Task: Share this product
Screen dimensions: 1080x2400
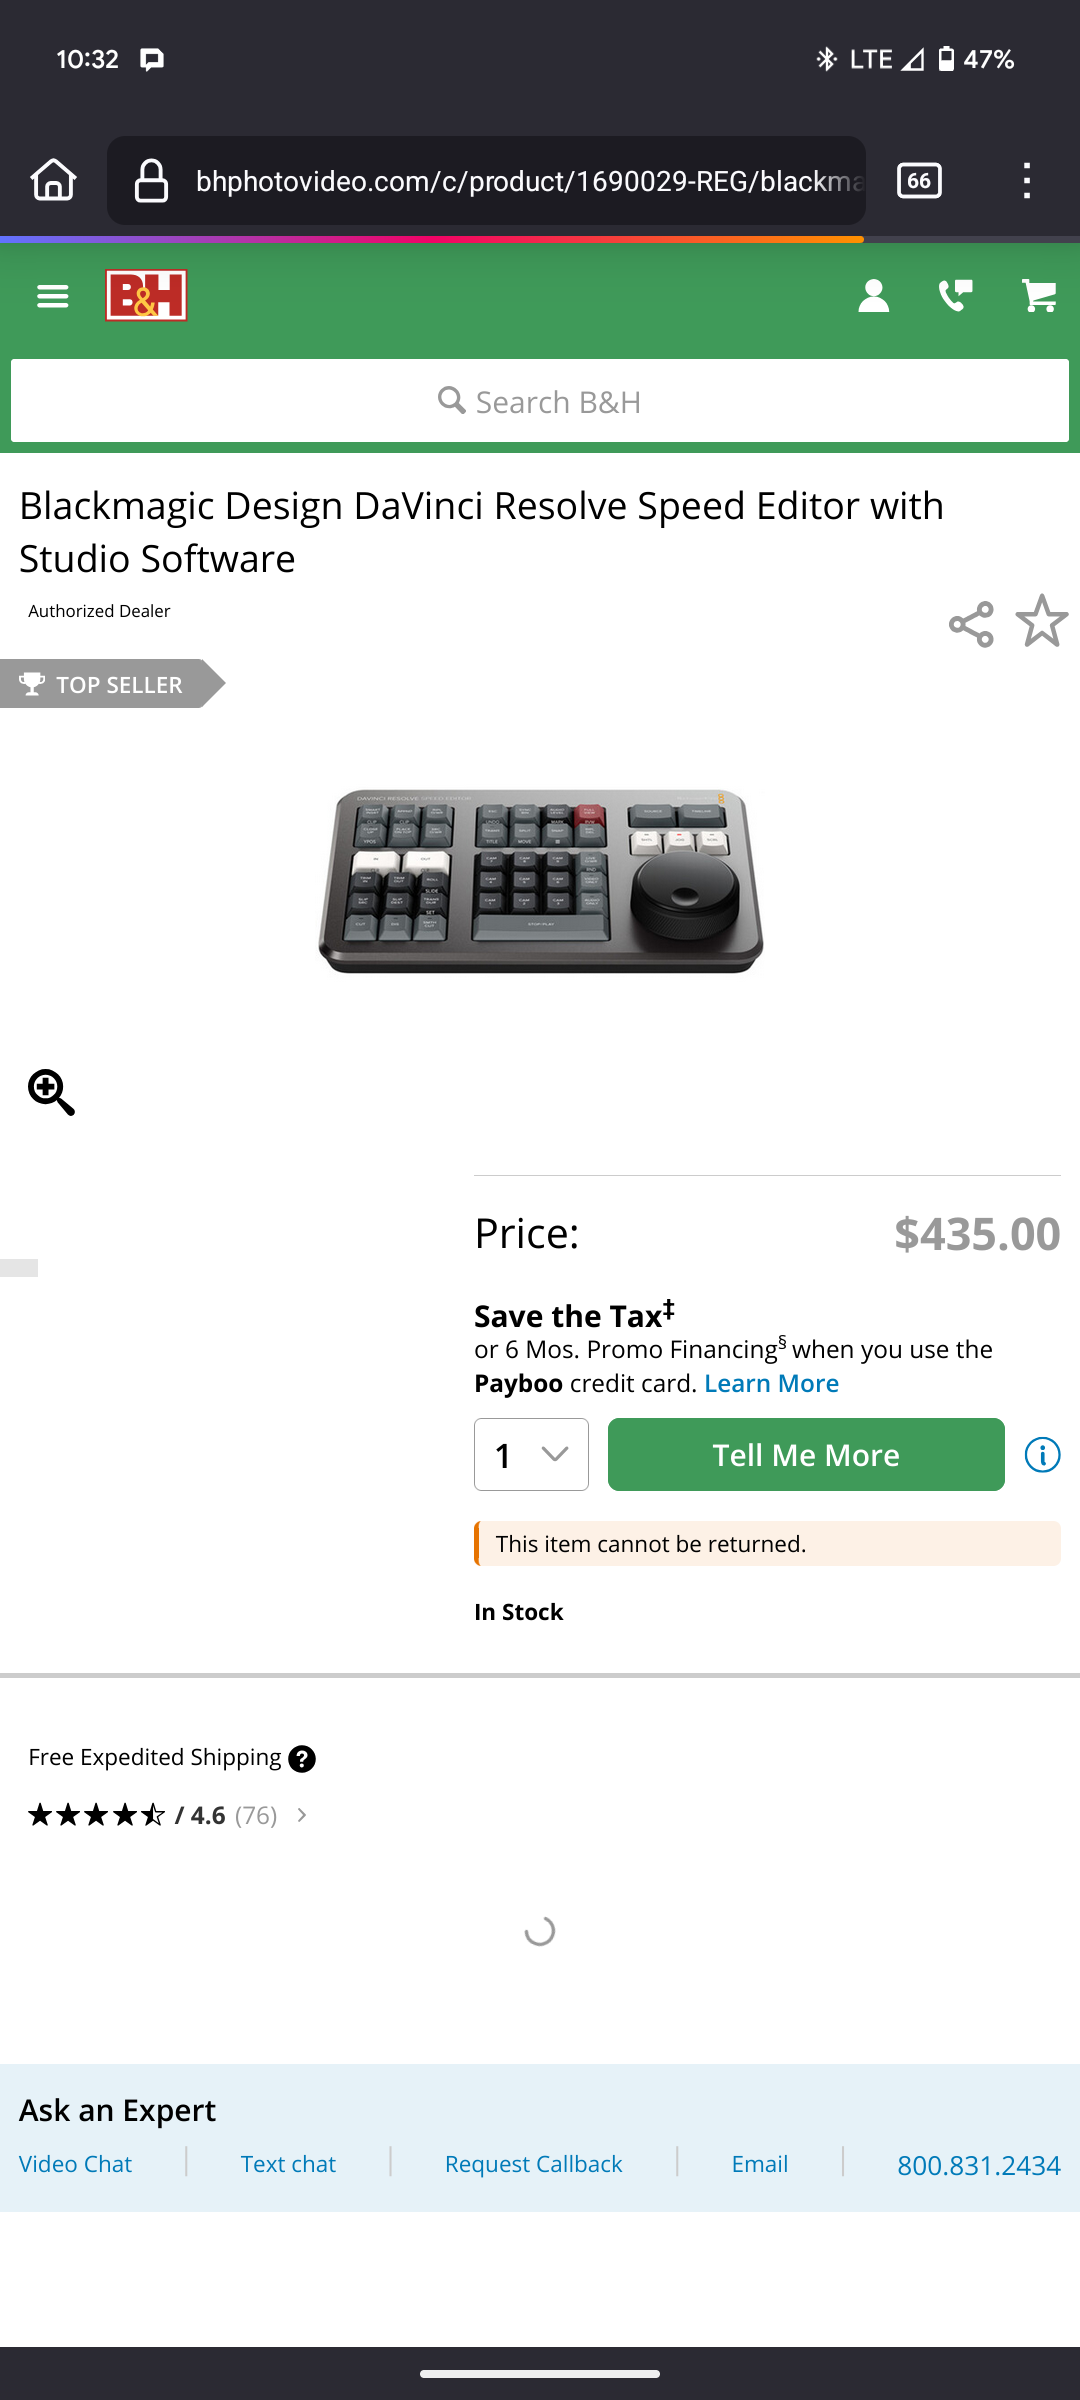Action: (971, 622)
